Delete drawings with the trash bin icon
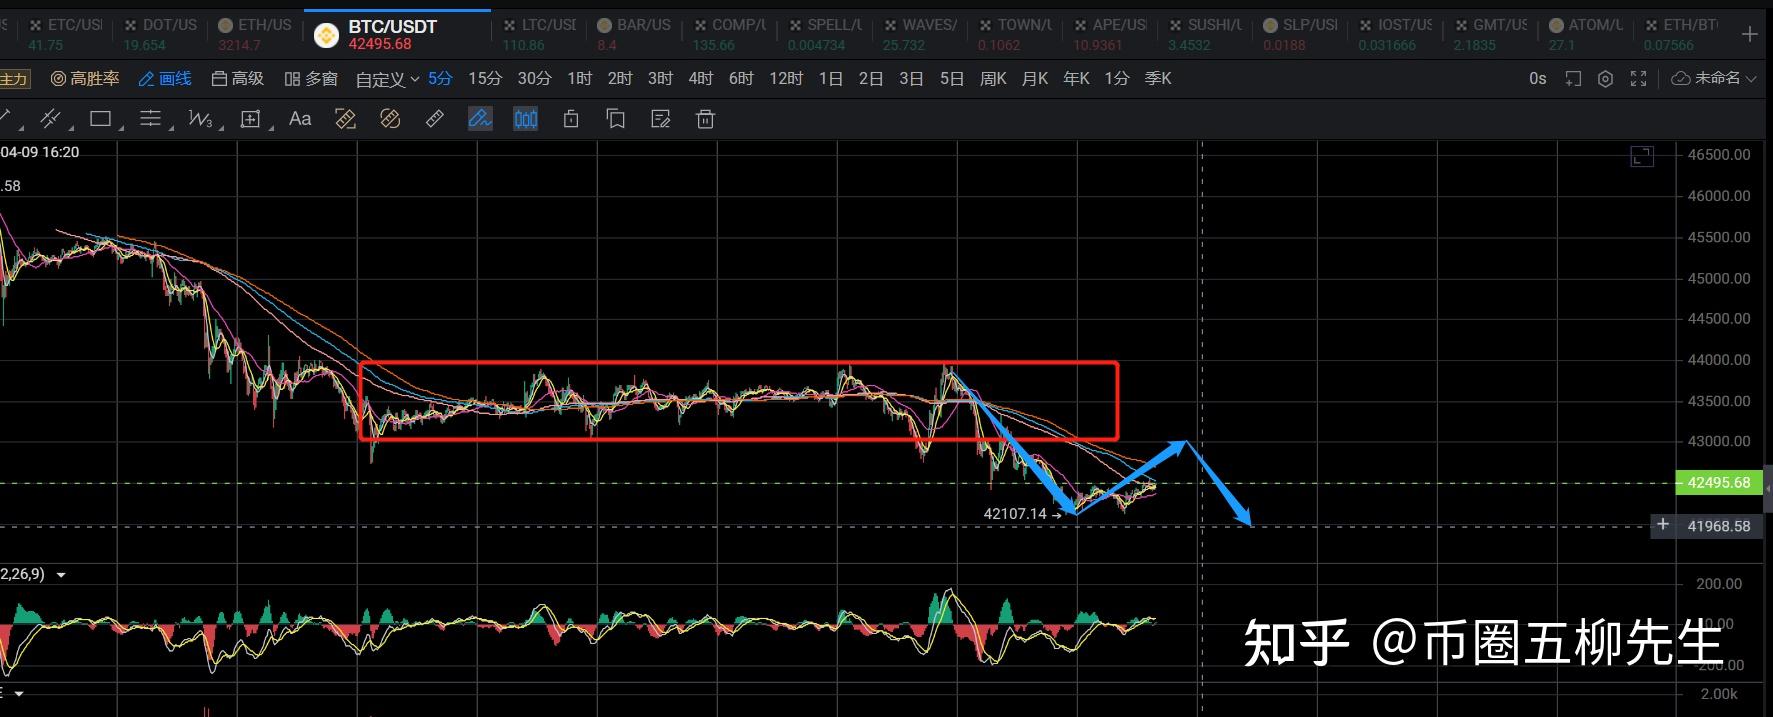The height and width of the screenshot is (717, 1773). click(x=705, y=119)
